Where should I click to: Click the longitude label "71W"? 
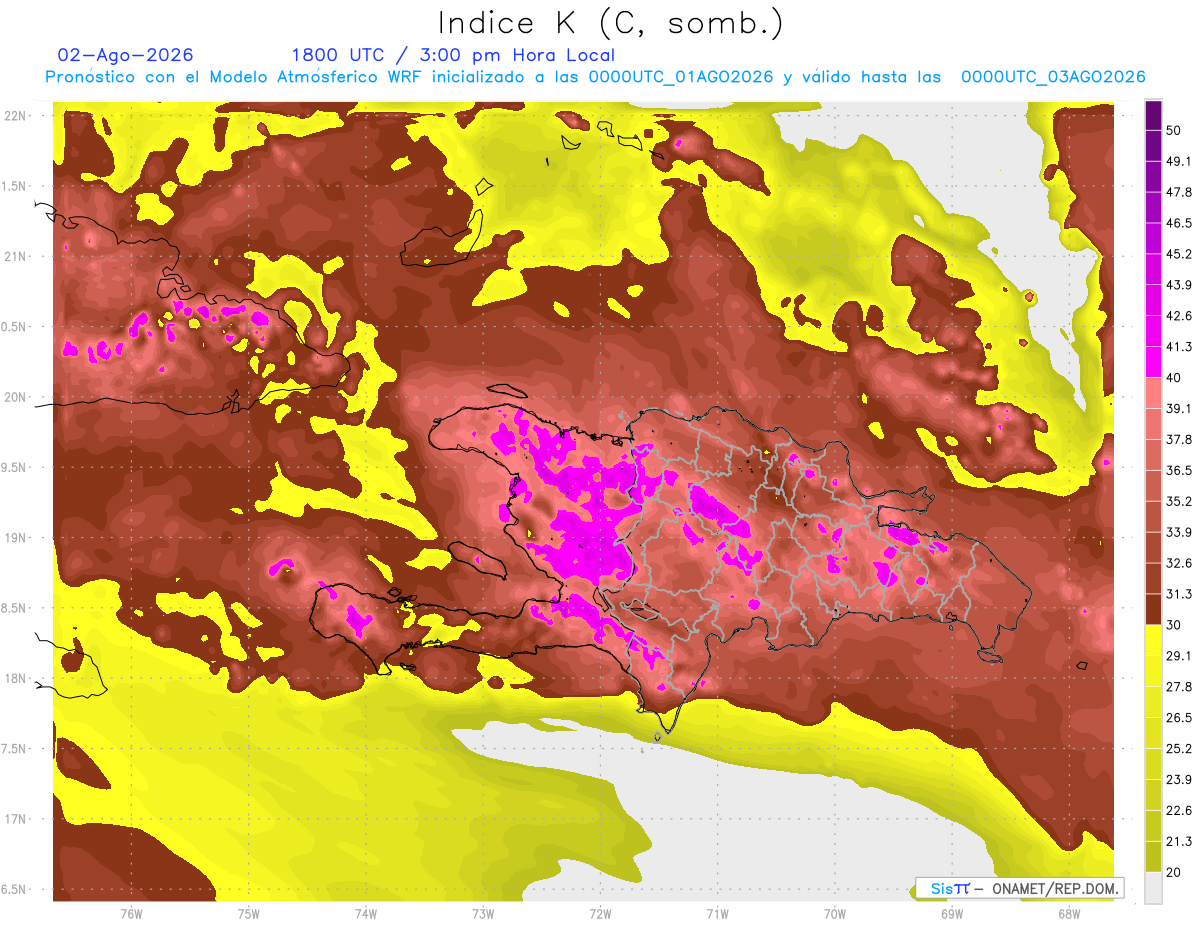tap(717, 914)
